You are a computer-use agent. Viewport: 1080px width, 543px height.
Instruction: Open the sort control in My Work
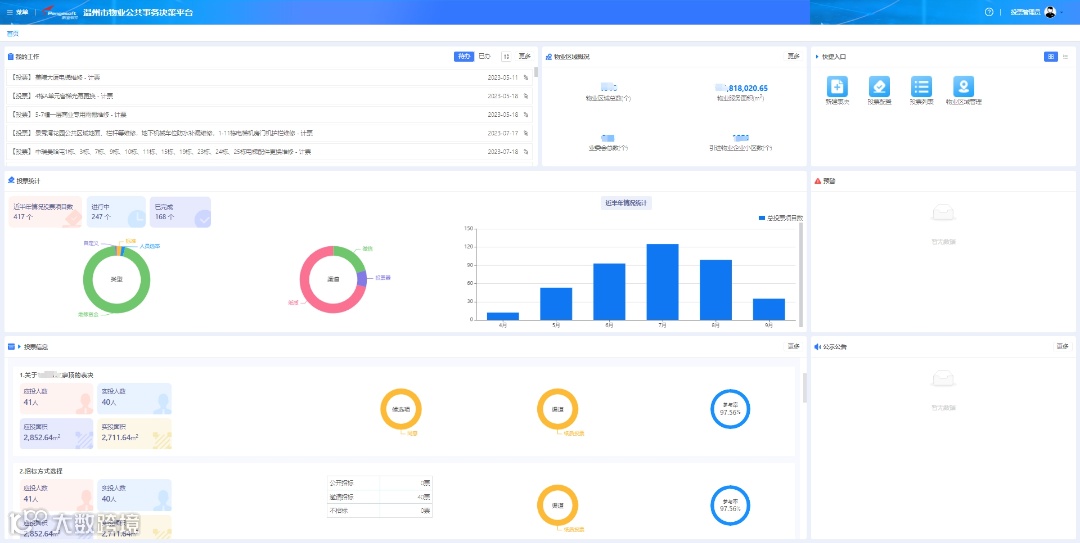506,57
